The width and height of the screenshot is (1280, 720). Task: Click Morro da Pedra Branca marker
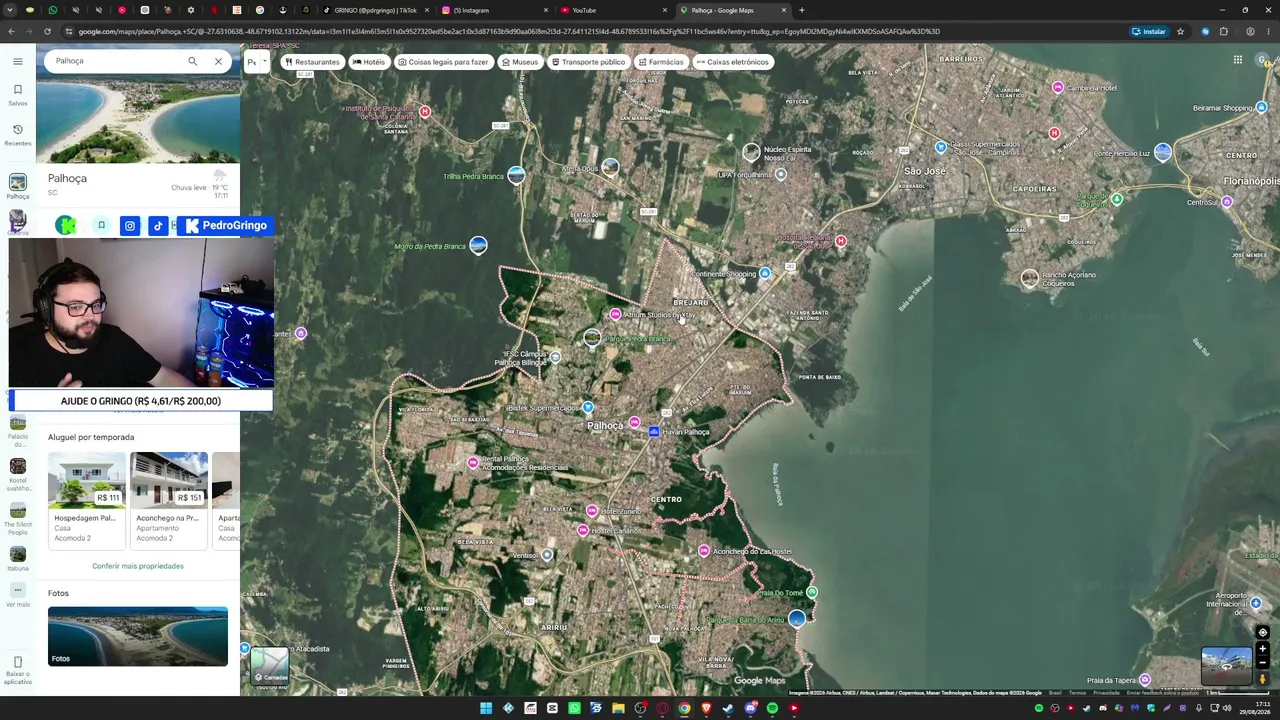[478, 246]
